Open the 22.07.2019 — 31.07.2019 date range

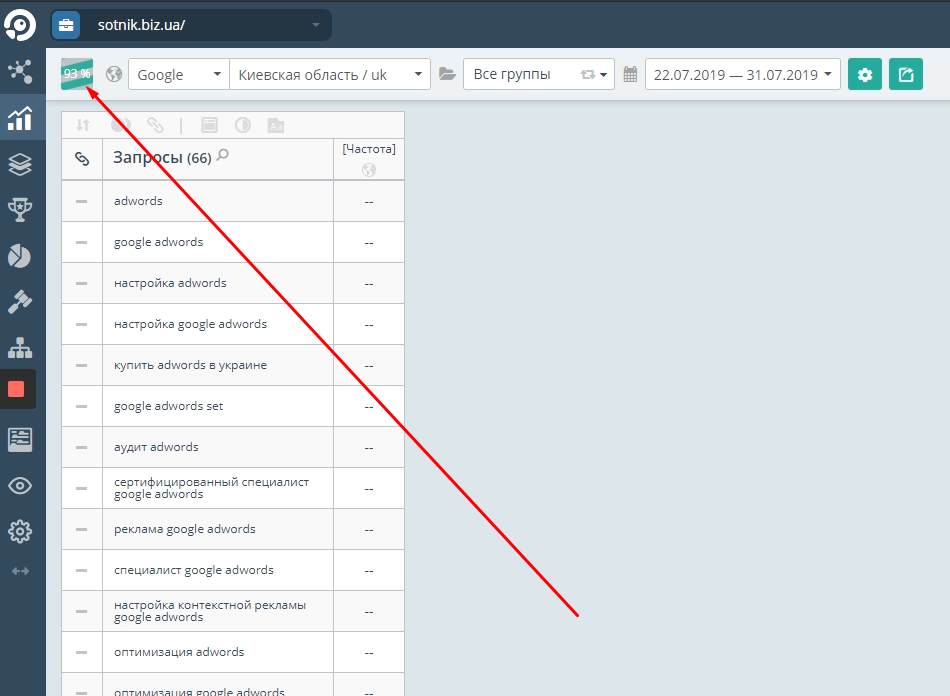(743, 74)
